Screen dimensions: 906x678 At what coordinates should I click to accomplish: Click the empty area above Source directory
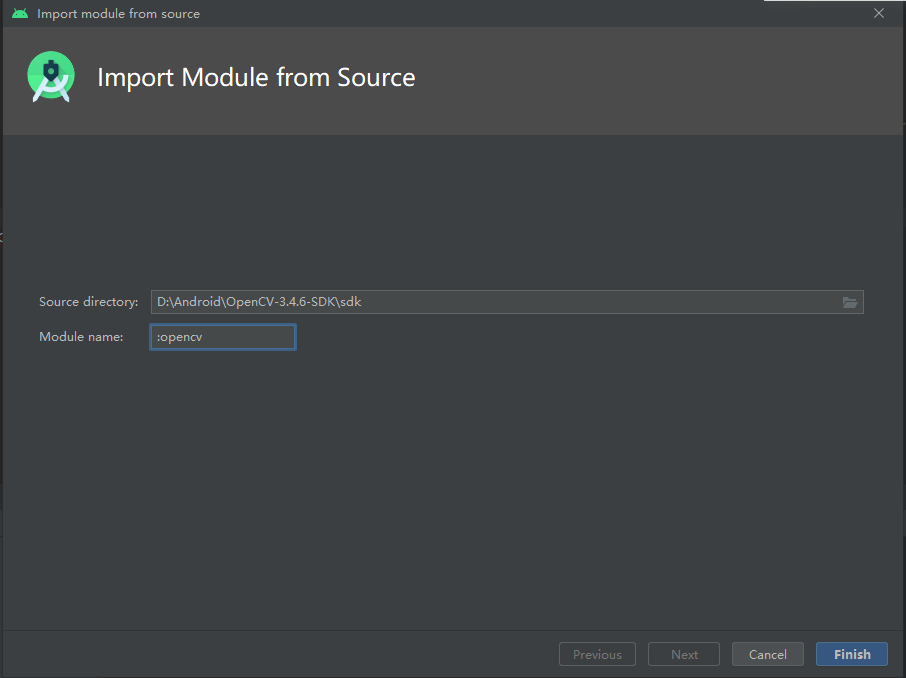pyautogui.click(x=450, y=210)
